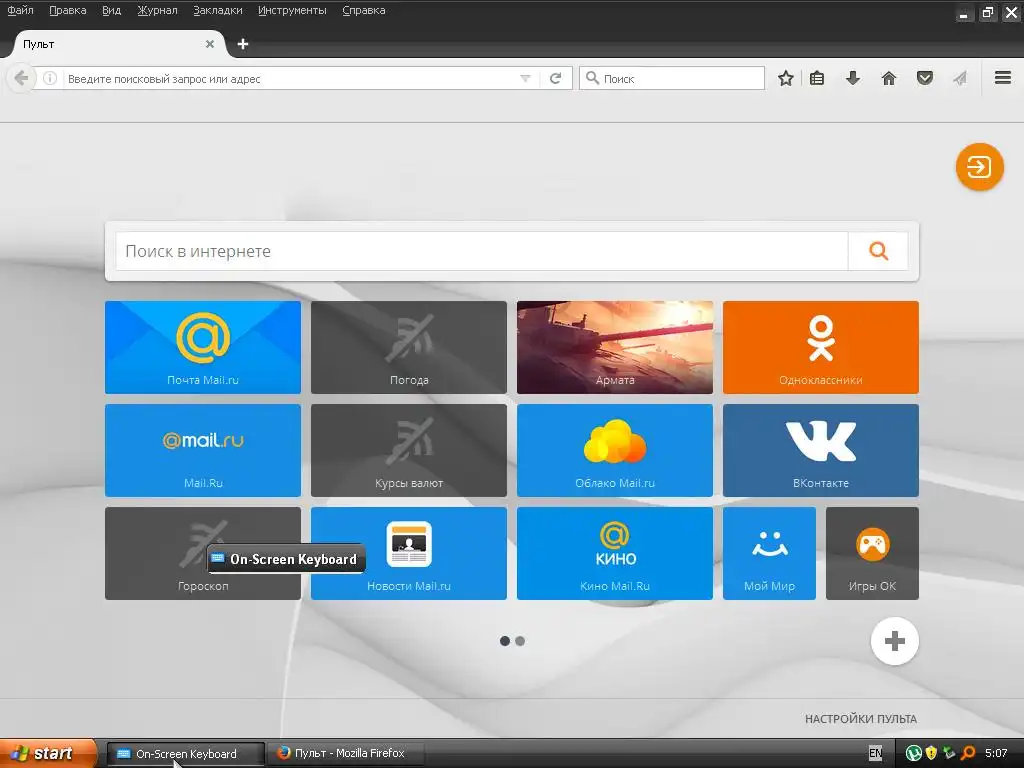Open the Закладки menu

coord(217,10)
